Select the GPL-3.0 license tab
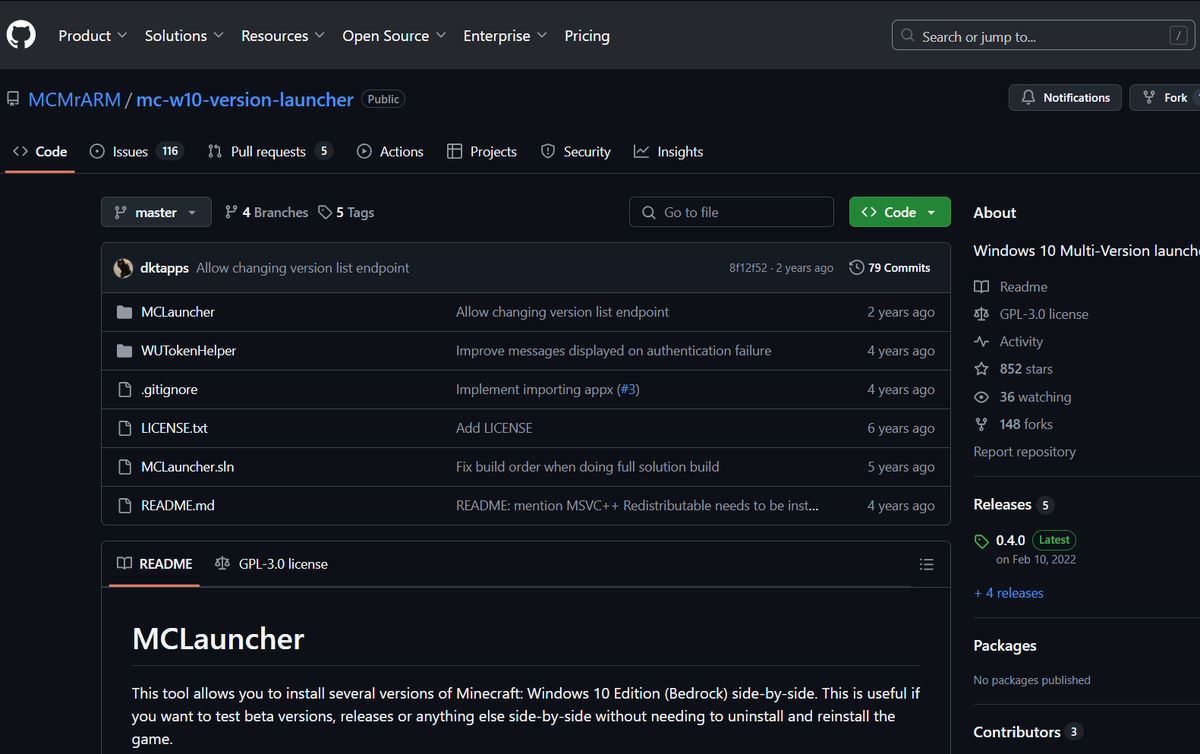Screen dimensions: 1200x754 271,564
